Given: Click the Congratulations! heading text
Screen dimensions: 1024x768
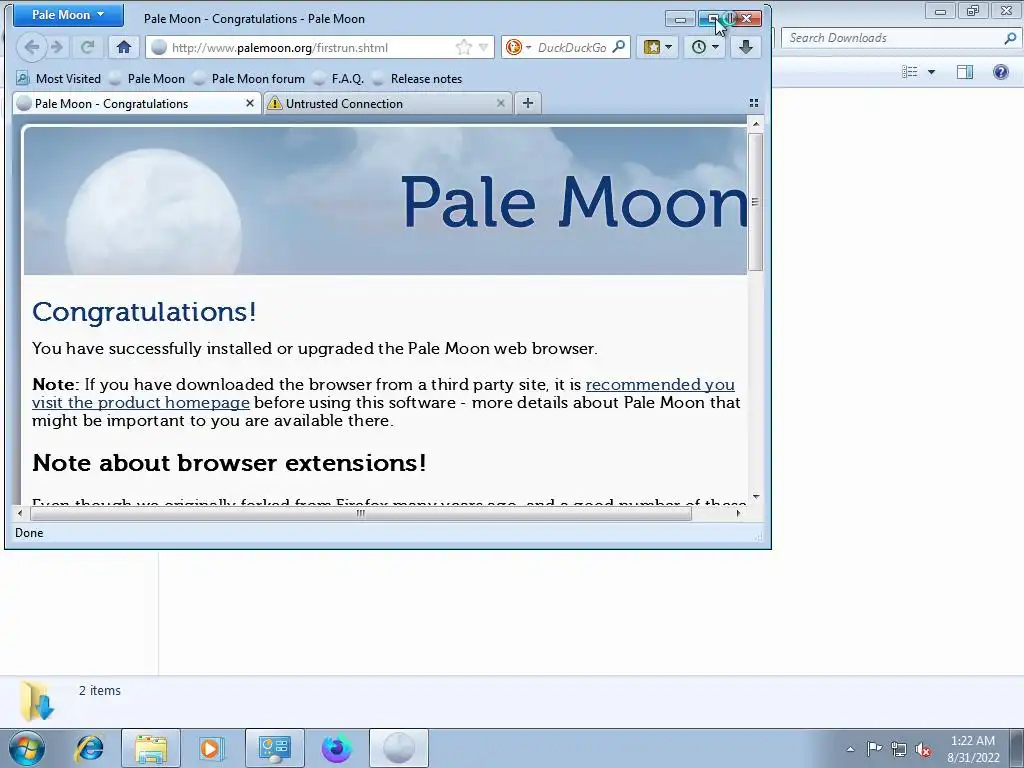Looking at the screenshot, I should 144,312.
